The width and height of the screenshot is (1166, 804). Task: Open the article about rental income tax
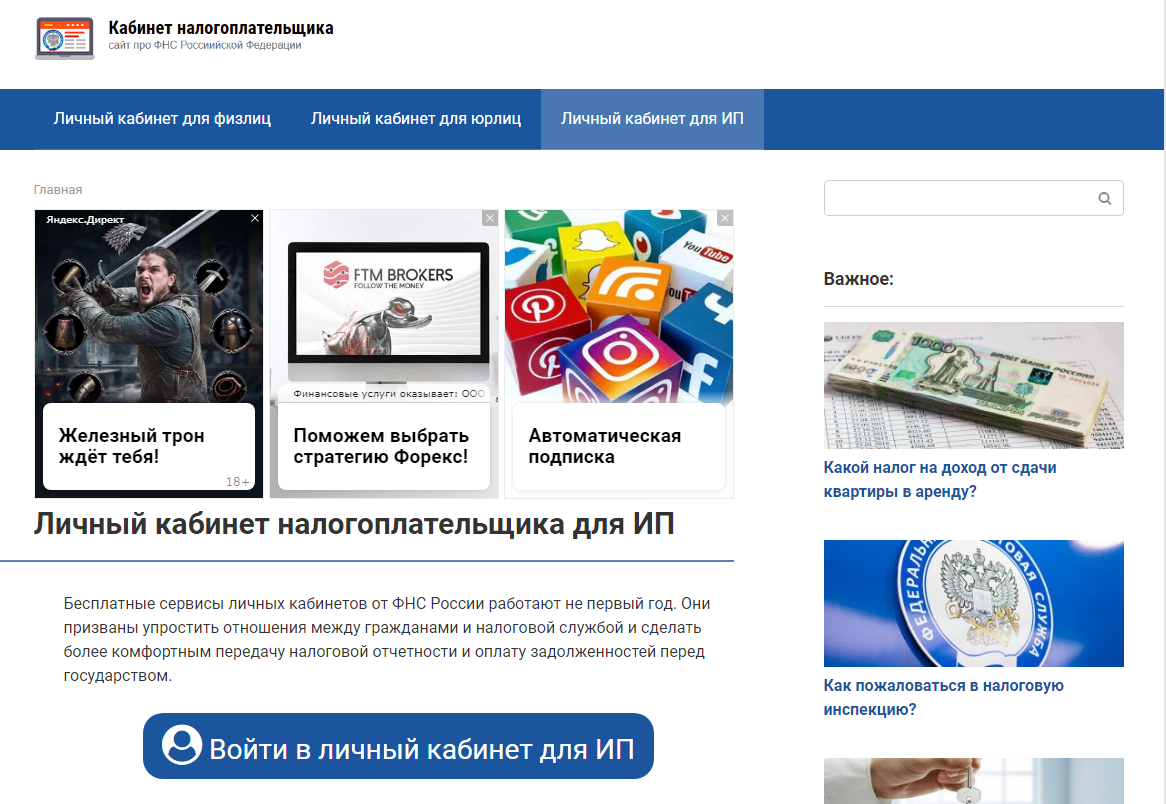pos(940,478)
